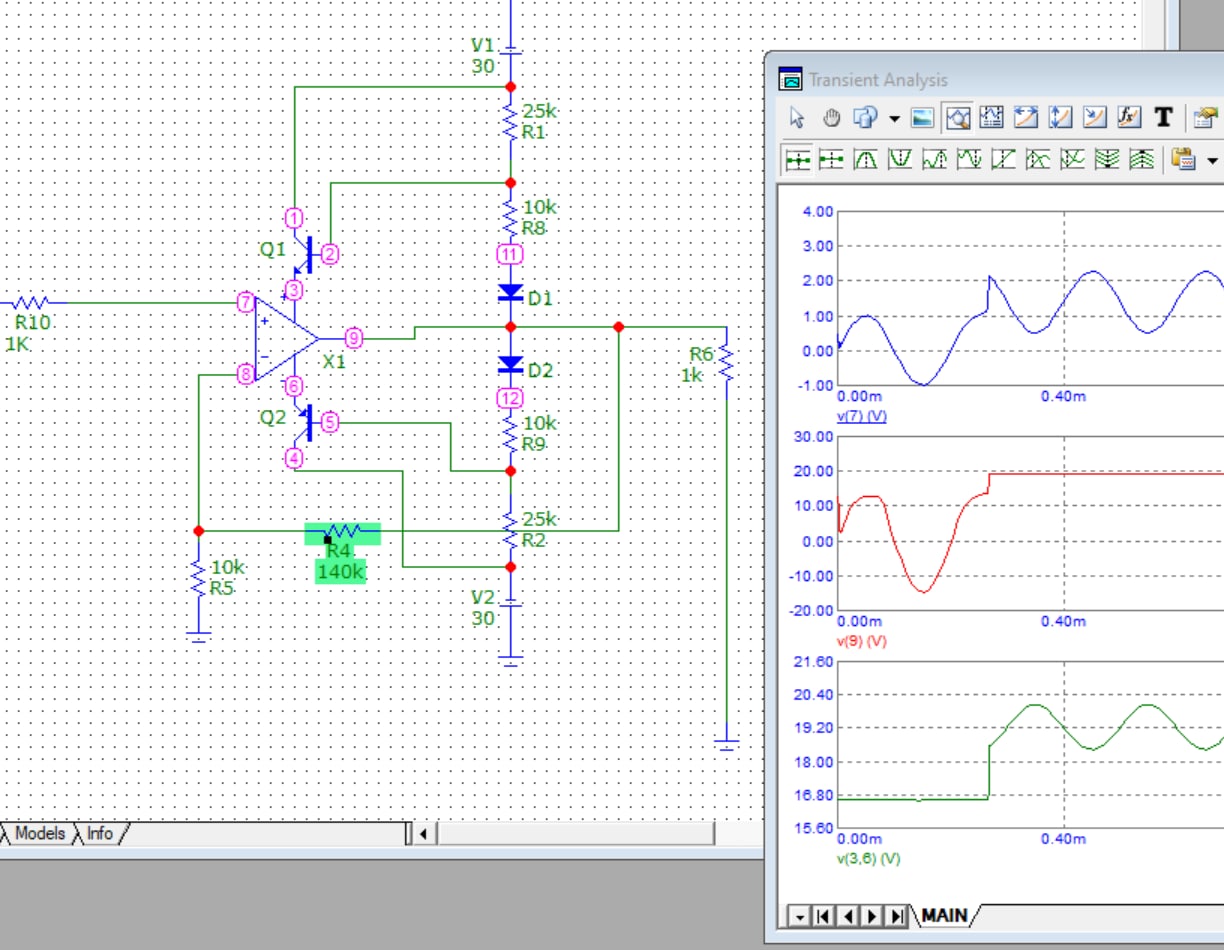Activate the Select mode arrow tool
The image size is (1224, 950).
click(x=797, y=118)
